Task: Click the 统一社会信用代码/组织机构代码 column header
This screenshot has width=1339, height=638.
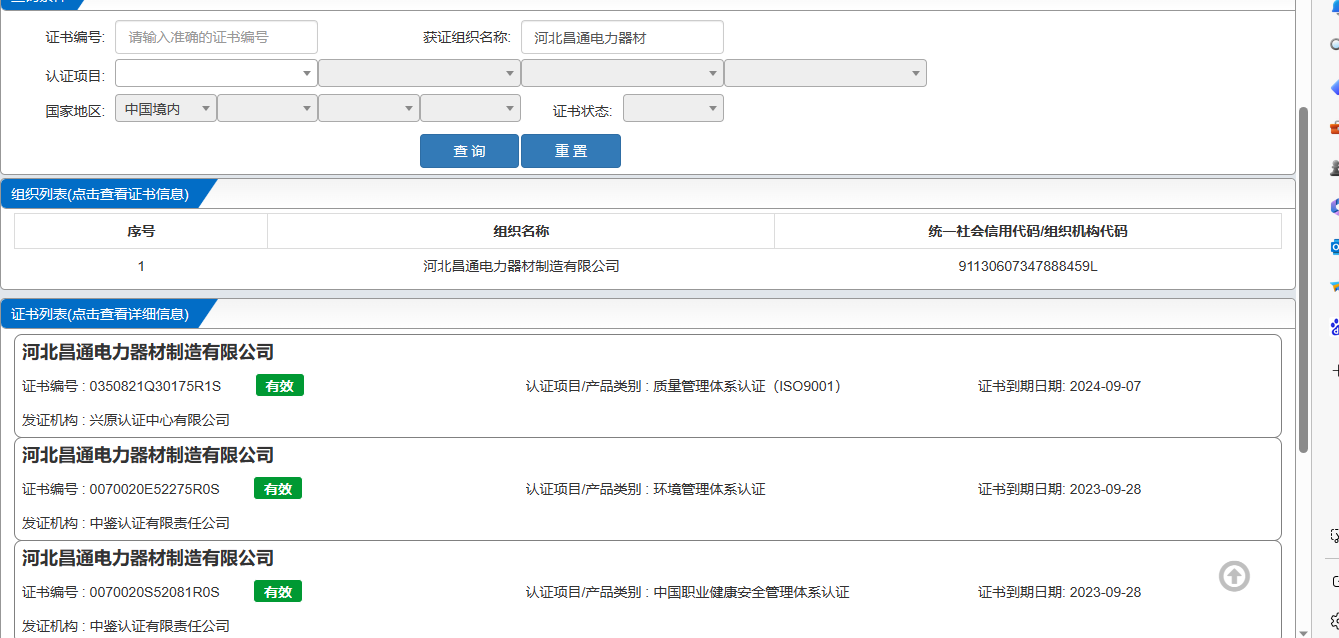Action: [1028, 231]
